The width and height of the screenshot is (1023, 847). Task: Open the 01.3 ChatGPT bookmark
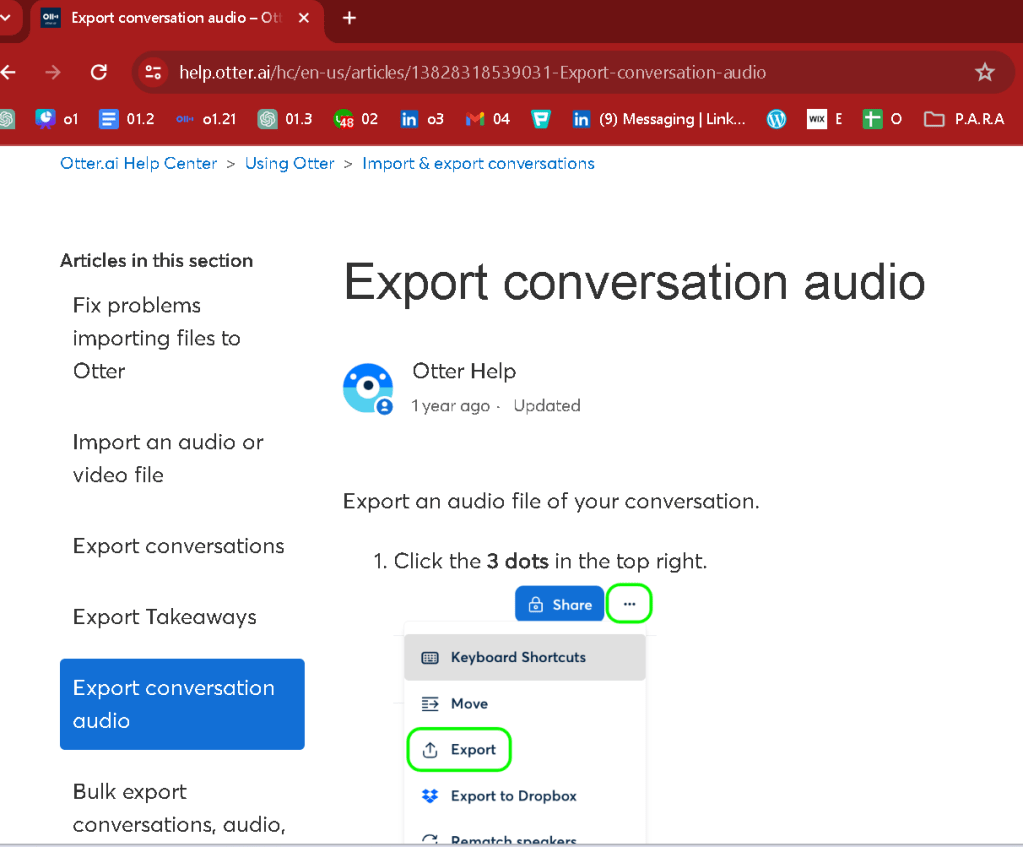[x=285, y=119]
